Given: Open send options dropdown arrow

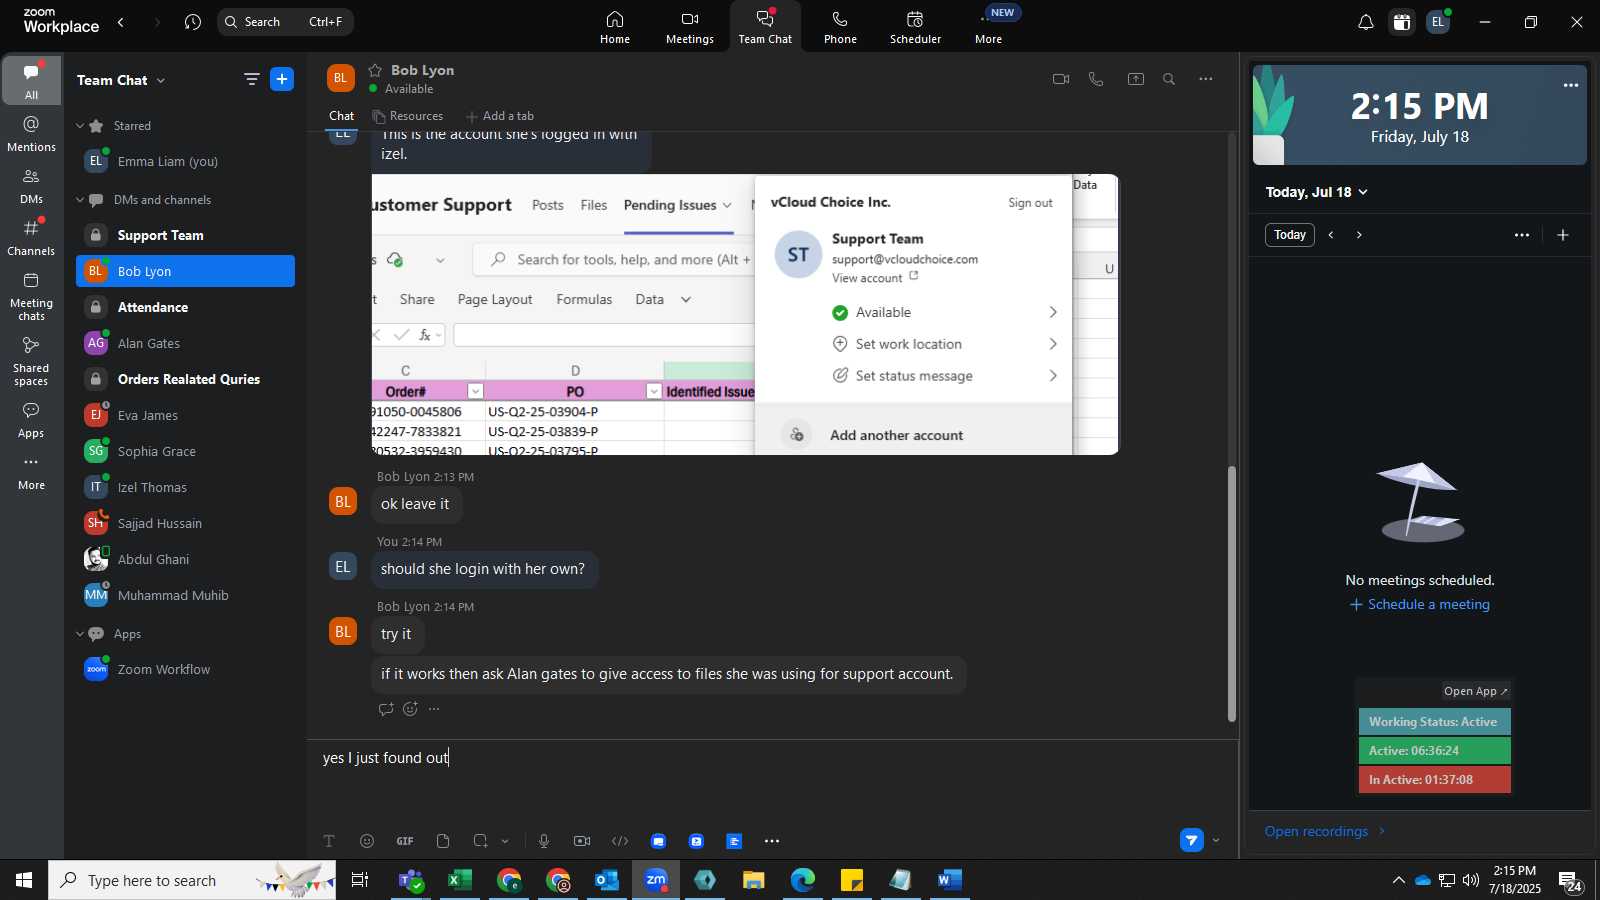Looking at the screenshot, I should click(x=1216, y=841).
